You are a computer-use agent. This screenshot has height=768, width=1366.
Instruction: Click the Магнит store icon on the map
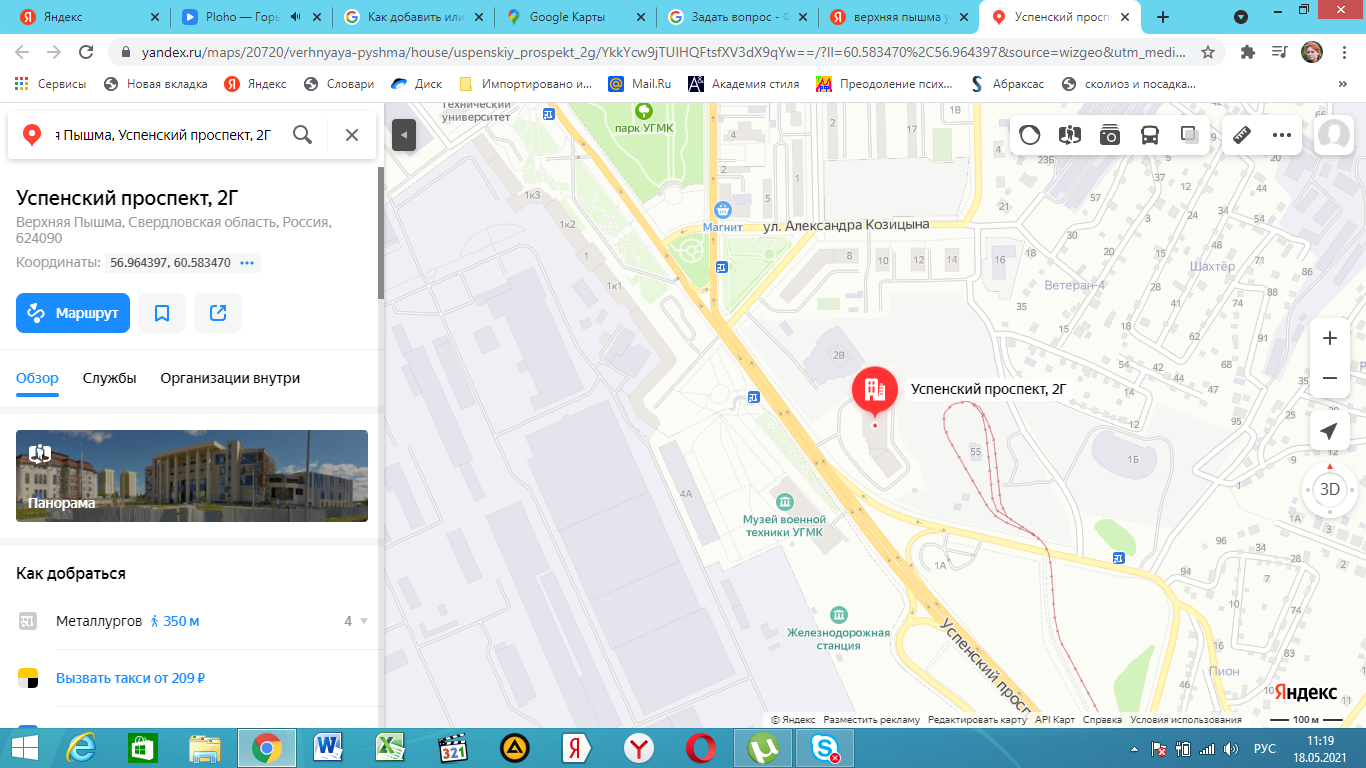click(722, 210)
